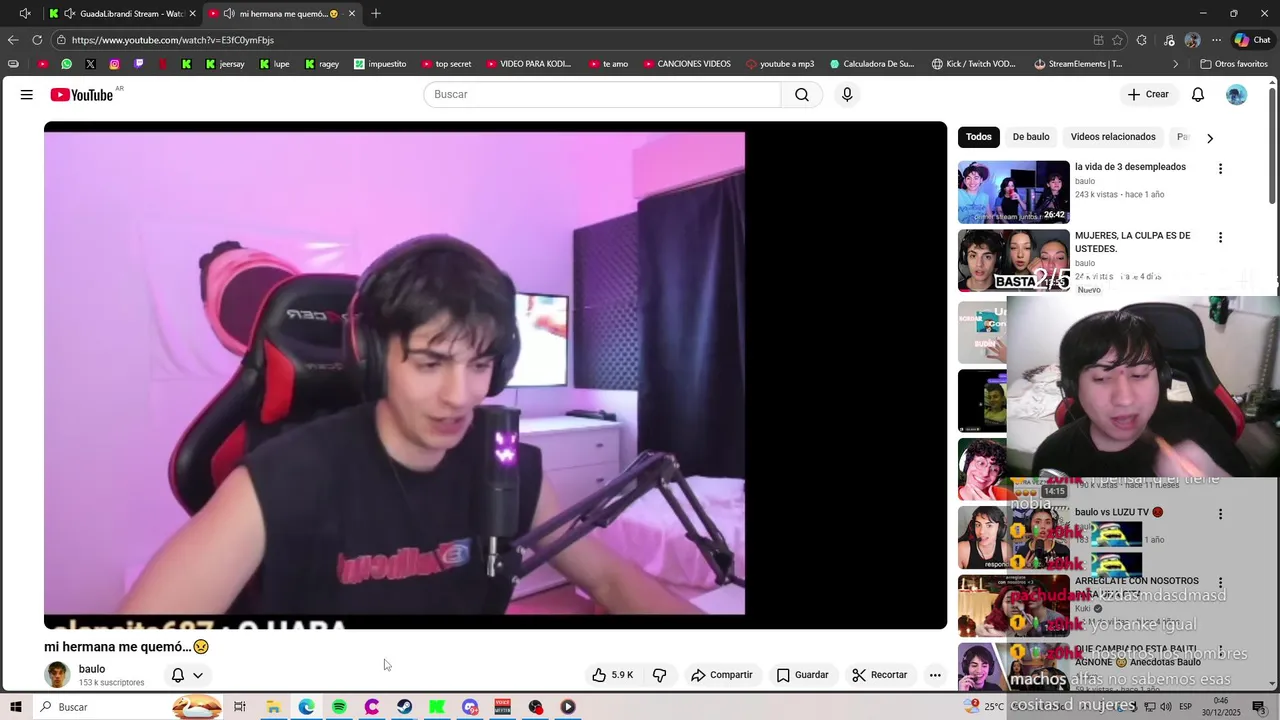Open Spotify from the taskbar
1280x720 pixels.
pyautogui.click(x=339, y=707)
